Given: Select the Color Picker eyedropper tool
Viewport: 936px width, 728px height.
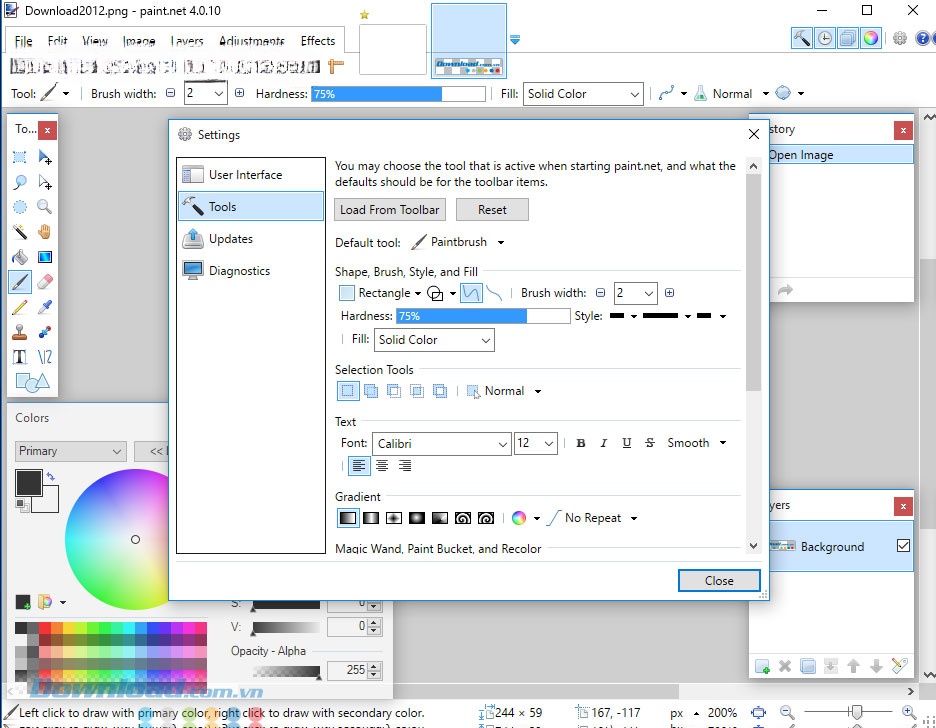Looking at the screenshot, I should pos(45,307).
